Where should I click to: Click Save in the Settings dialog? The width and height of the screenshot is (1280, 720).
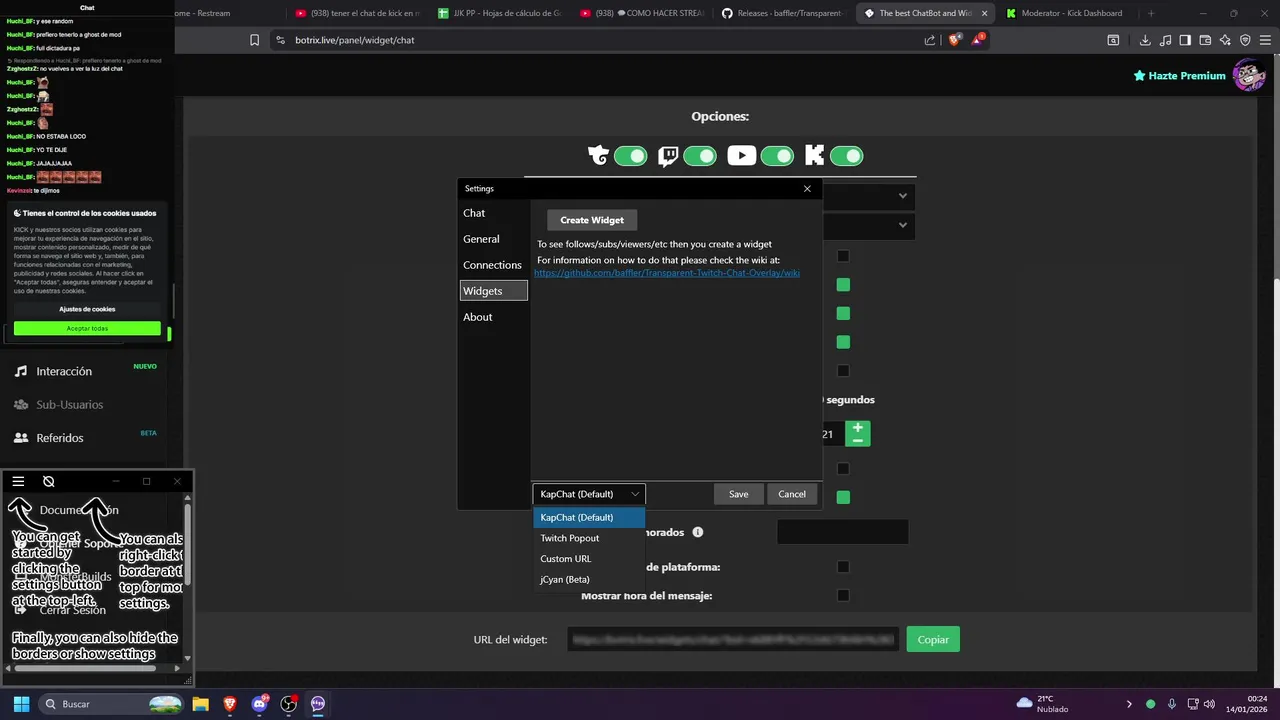click(x=738, y=494)
